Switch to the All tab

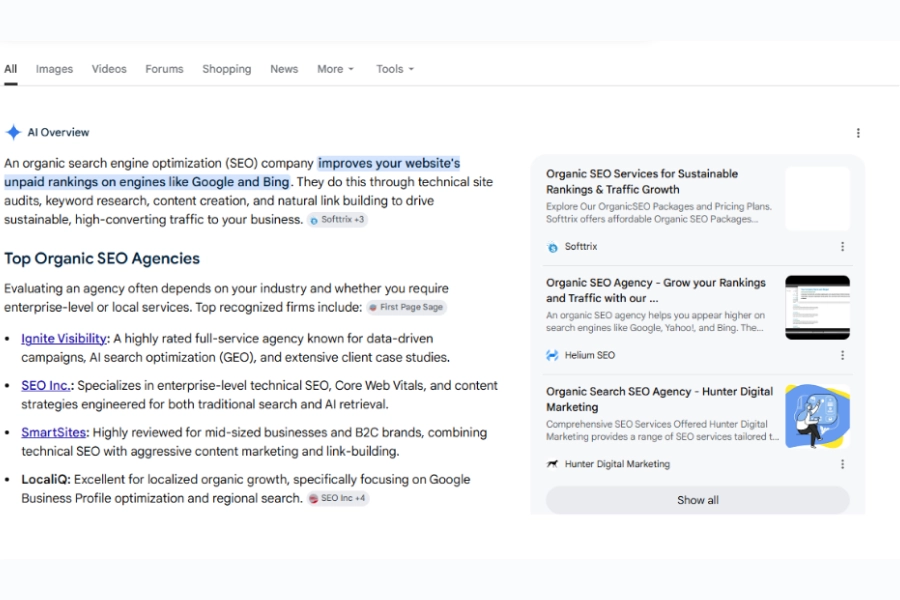[x=10, y=69]
